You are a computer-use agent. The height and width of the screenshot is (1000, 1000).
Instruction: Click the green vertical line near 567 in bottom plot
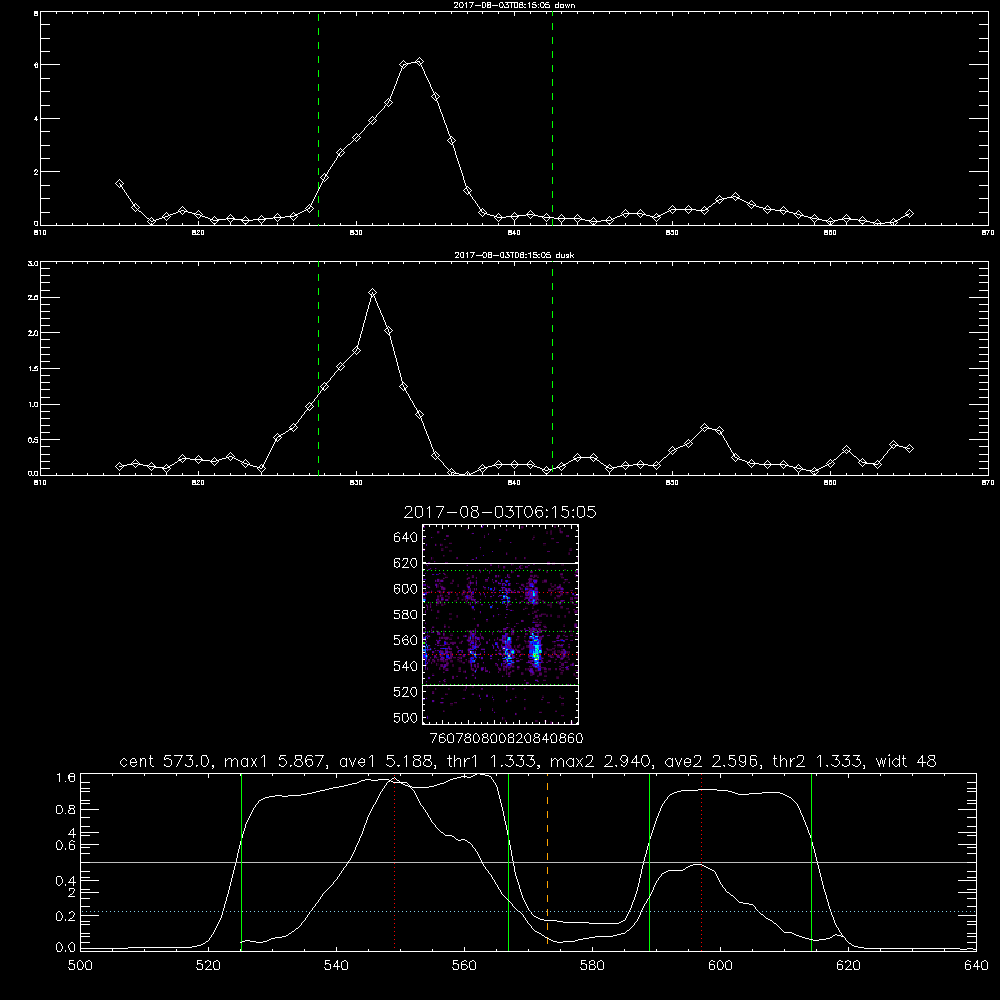pyautogui.click(x=508, y=860)
